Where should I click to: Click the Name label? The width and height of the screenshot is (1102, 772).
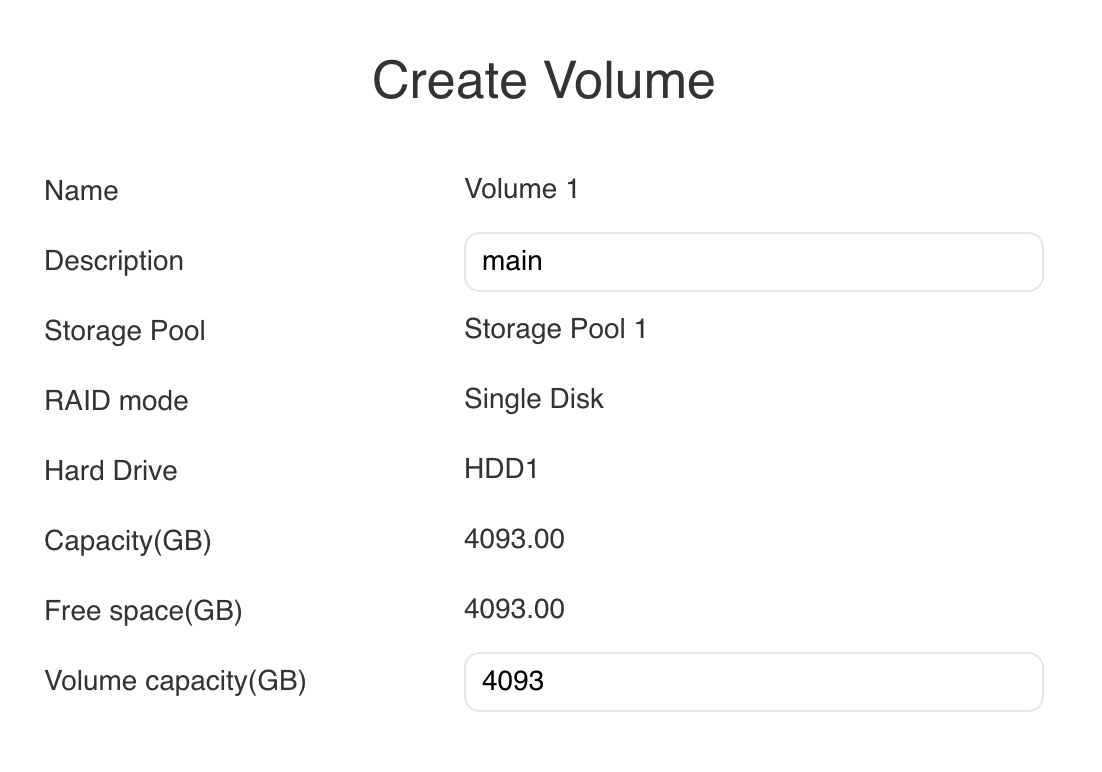(x=80, y=190)
